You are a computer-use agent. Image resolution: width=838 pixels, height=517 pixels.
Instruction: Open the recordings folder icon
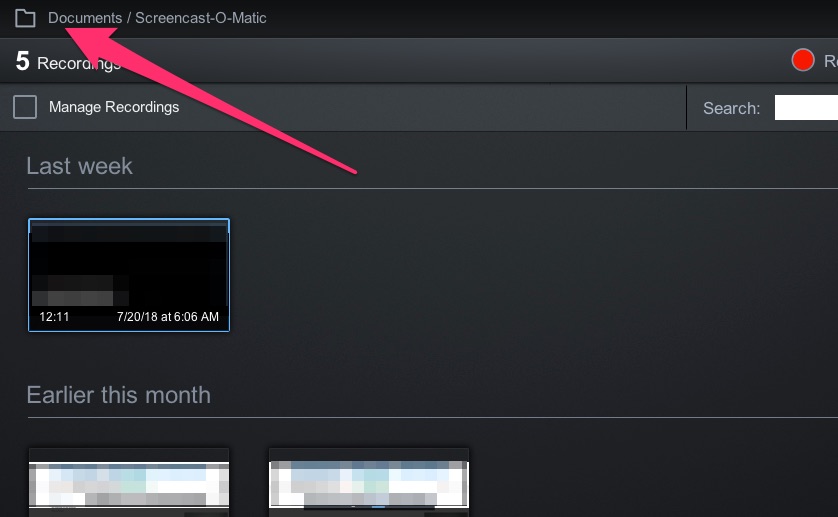pyautogui.click(x=25, y=18)
